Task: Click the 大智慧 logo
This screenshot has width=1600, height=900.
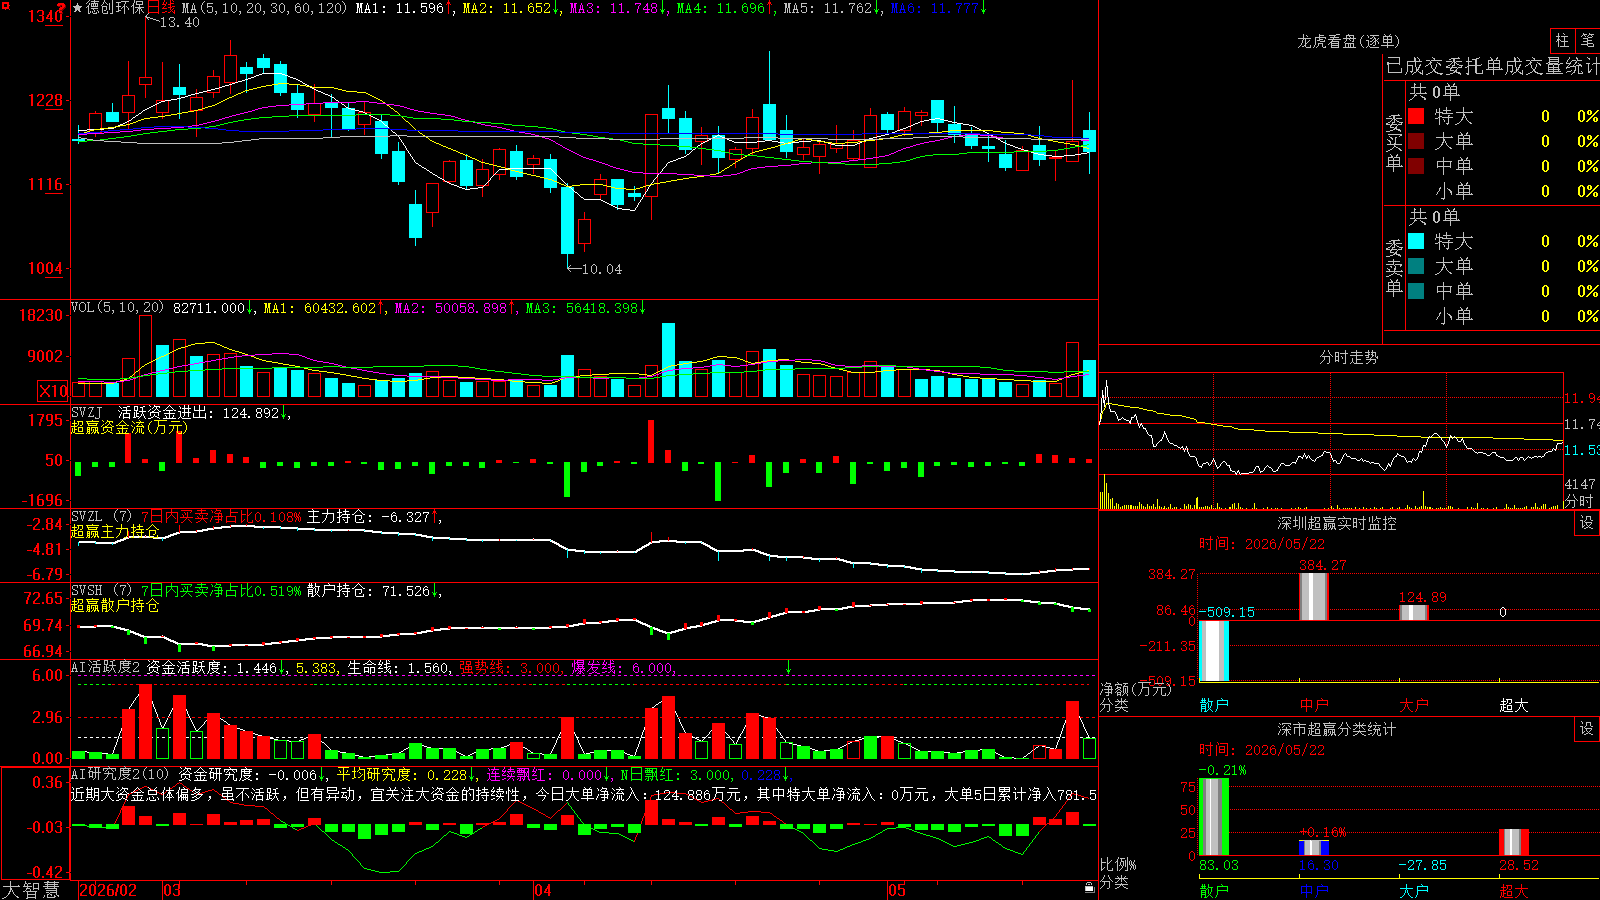Action: point(31,890)
